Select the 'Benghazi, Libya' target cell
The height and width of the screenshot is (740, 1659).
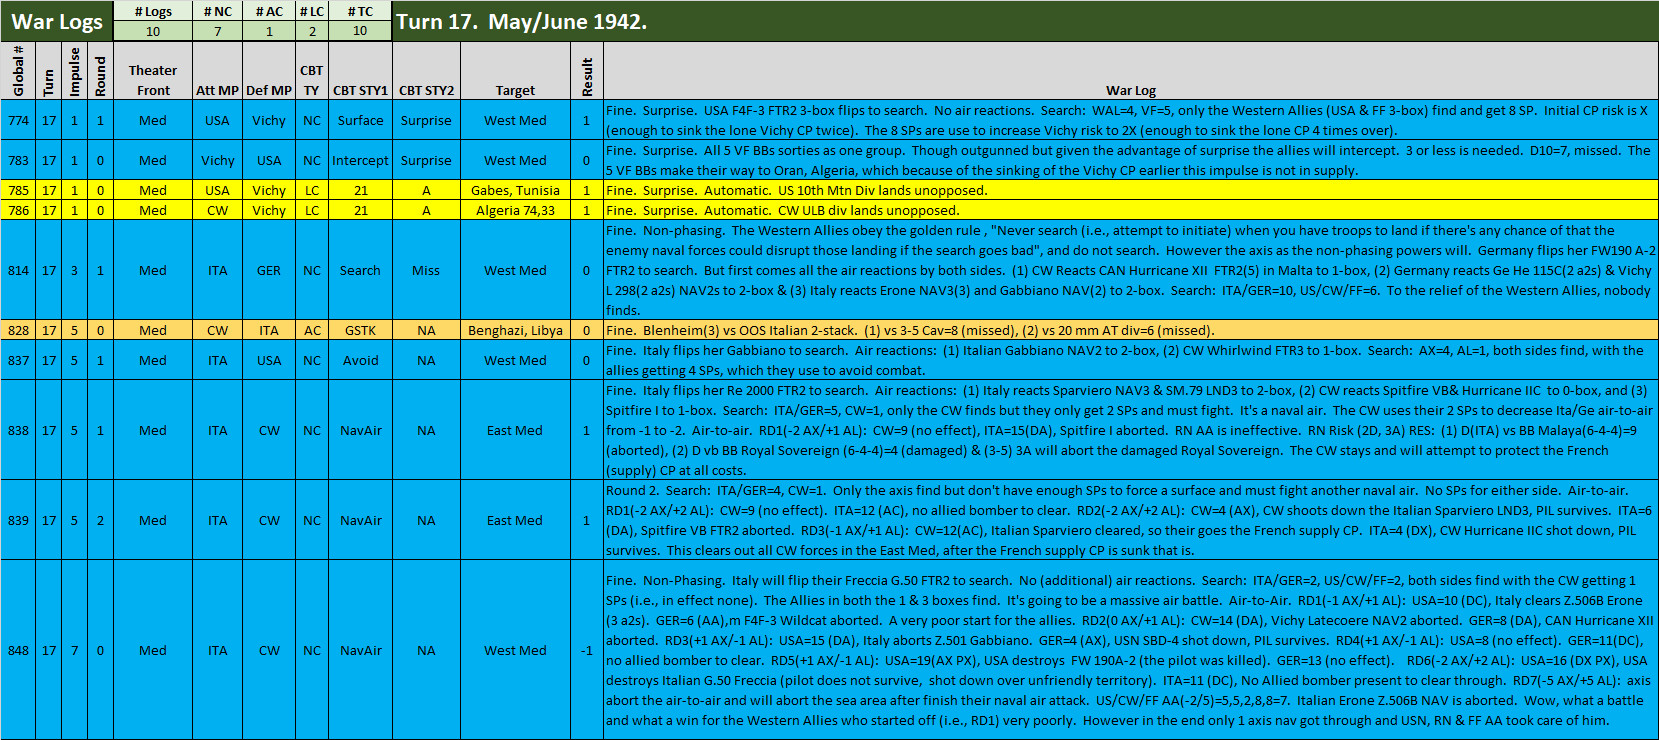[515, 330]
